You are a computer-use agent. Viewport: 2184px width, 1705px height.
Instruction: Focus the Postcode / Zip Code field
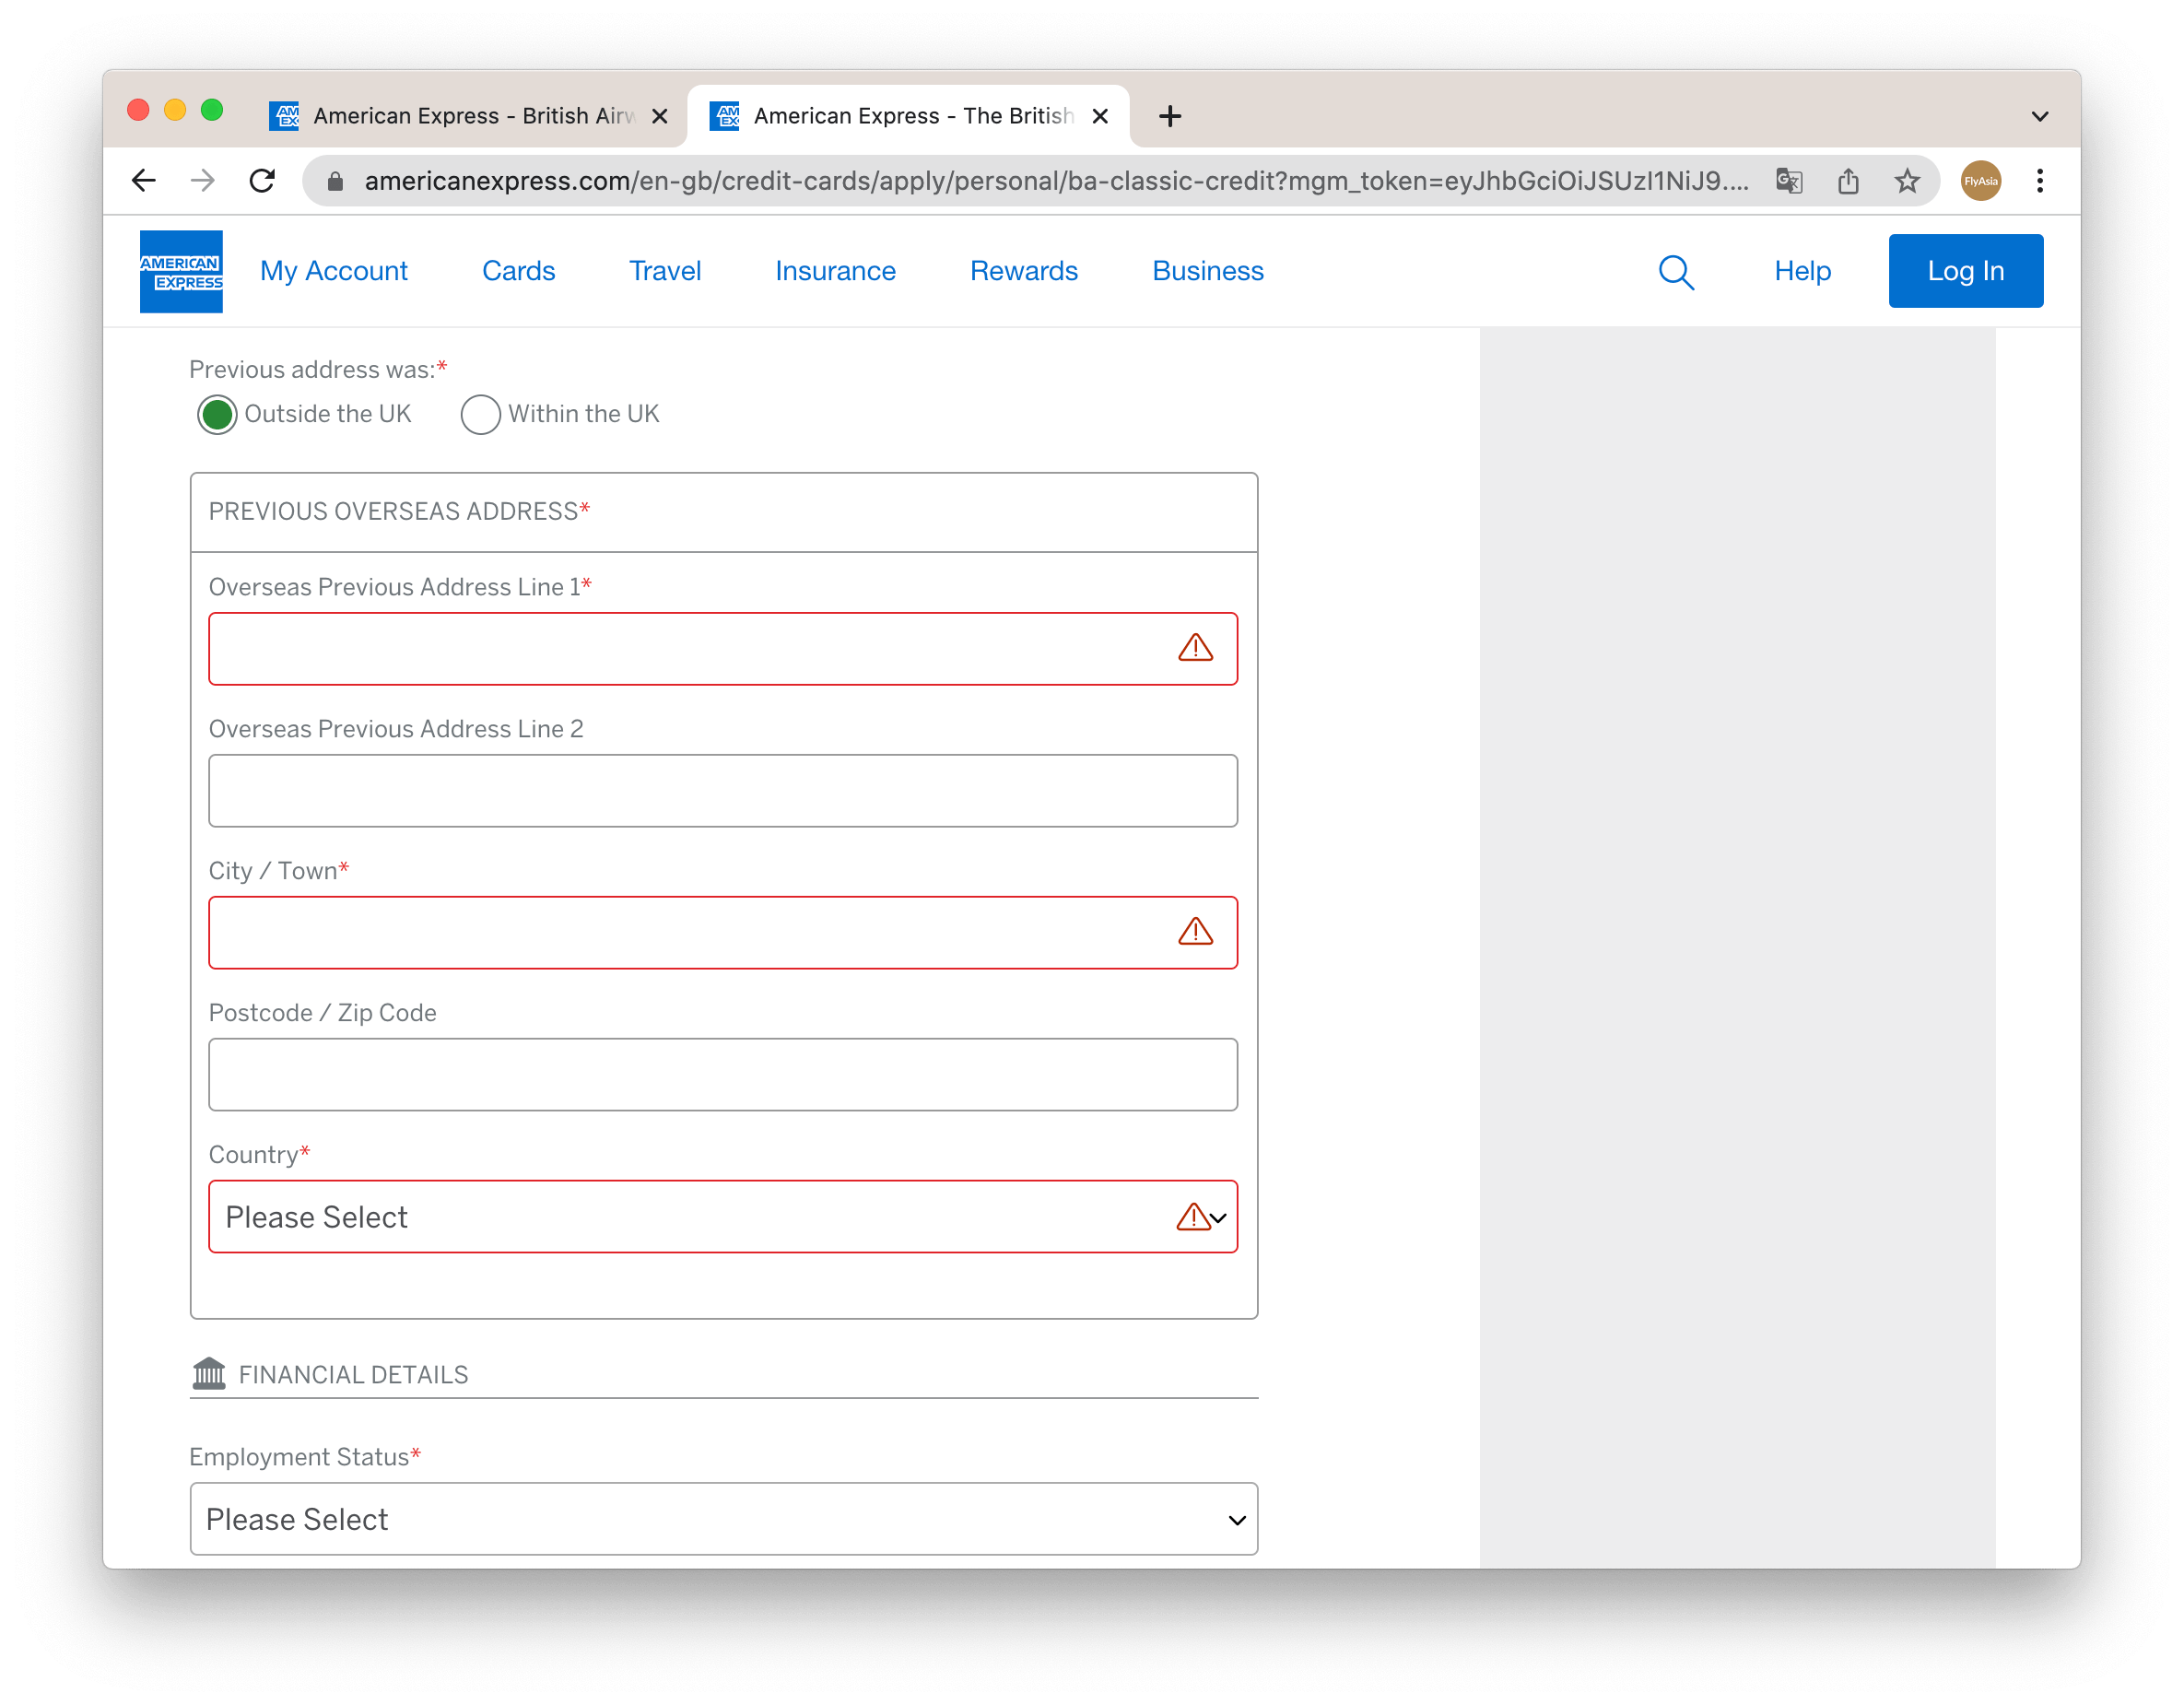tap(723, 1074)
